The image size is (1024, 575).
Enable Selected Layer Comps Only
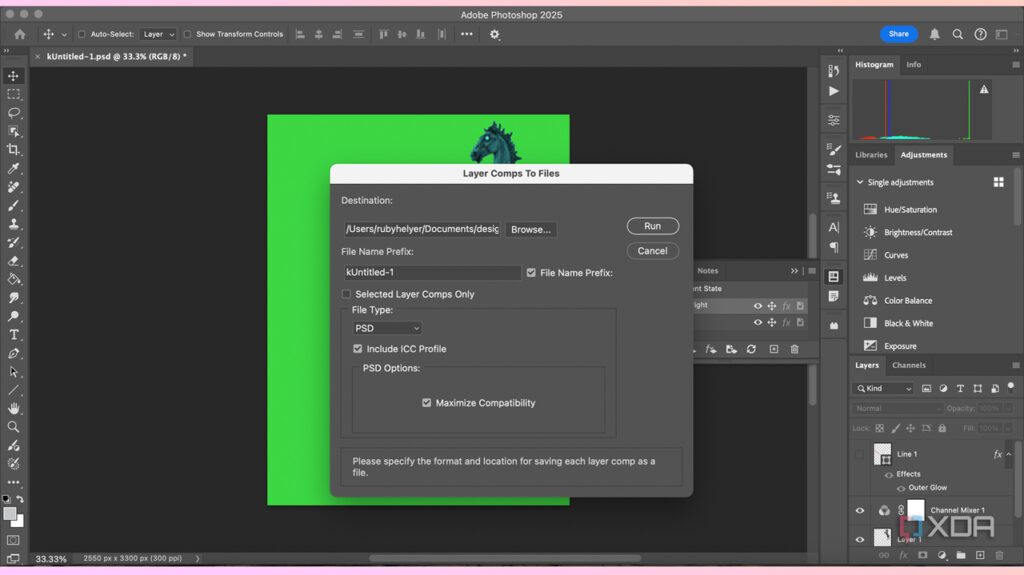tap(346, 294)
